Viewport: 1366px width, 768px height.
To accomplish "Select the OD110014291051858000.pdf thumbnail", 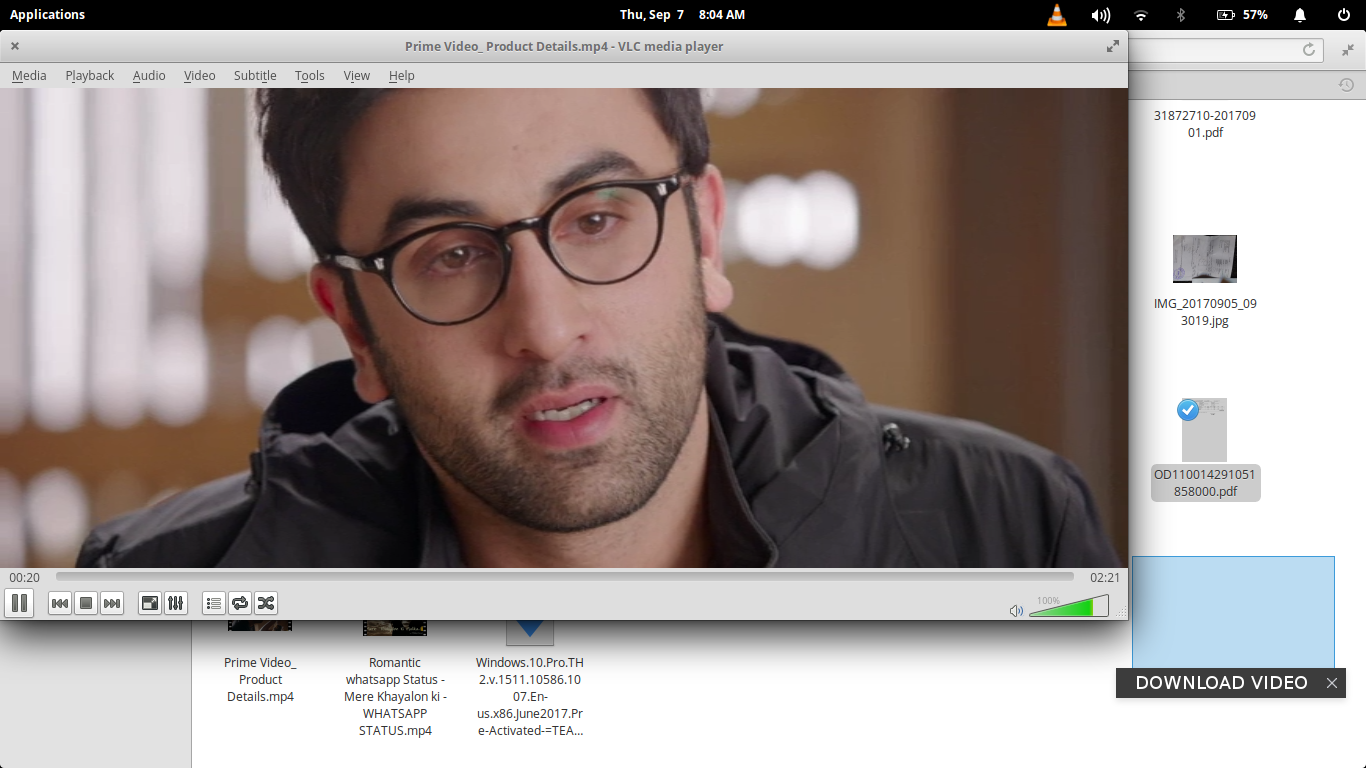I will point(1205,430).
